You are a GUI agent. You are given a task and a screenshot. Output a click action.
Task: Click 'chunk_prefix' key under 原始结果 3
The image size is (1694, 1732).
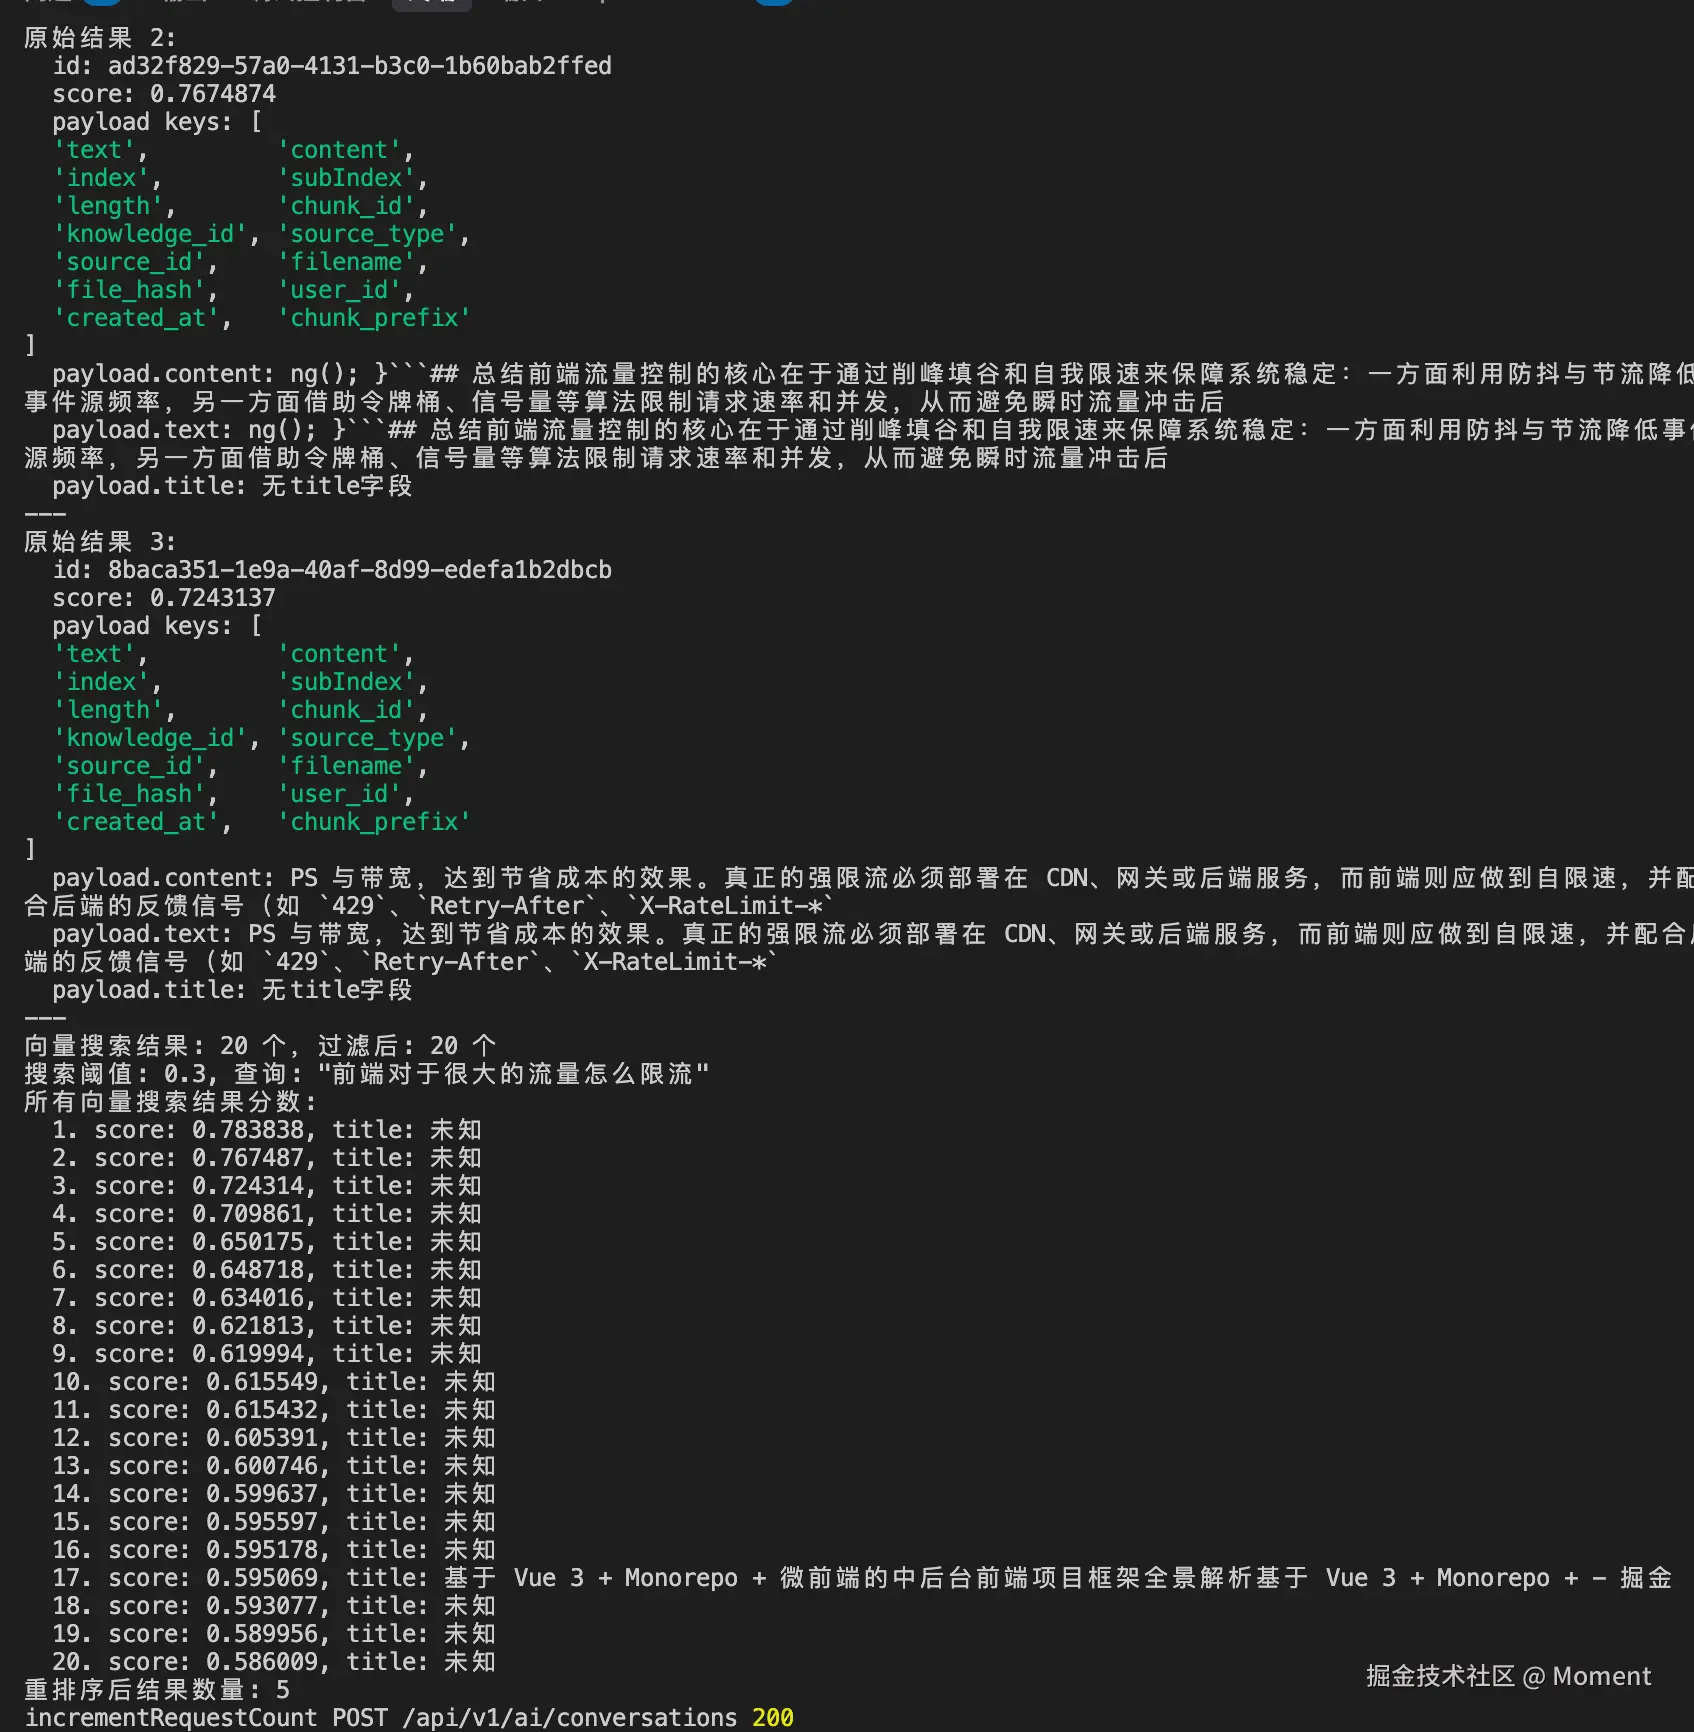[x=374, y=822]
